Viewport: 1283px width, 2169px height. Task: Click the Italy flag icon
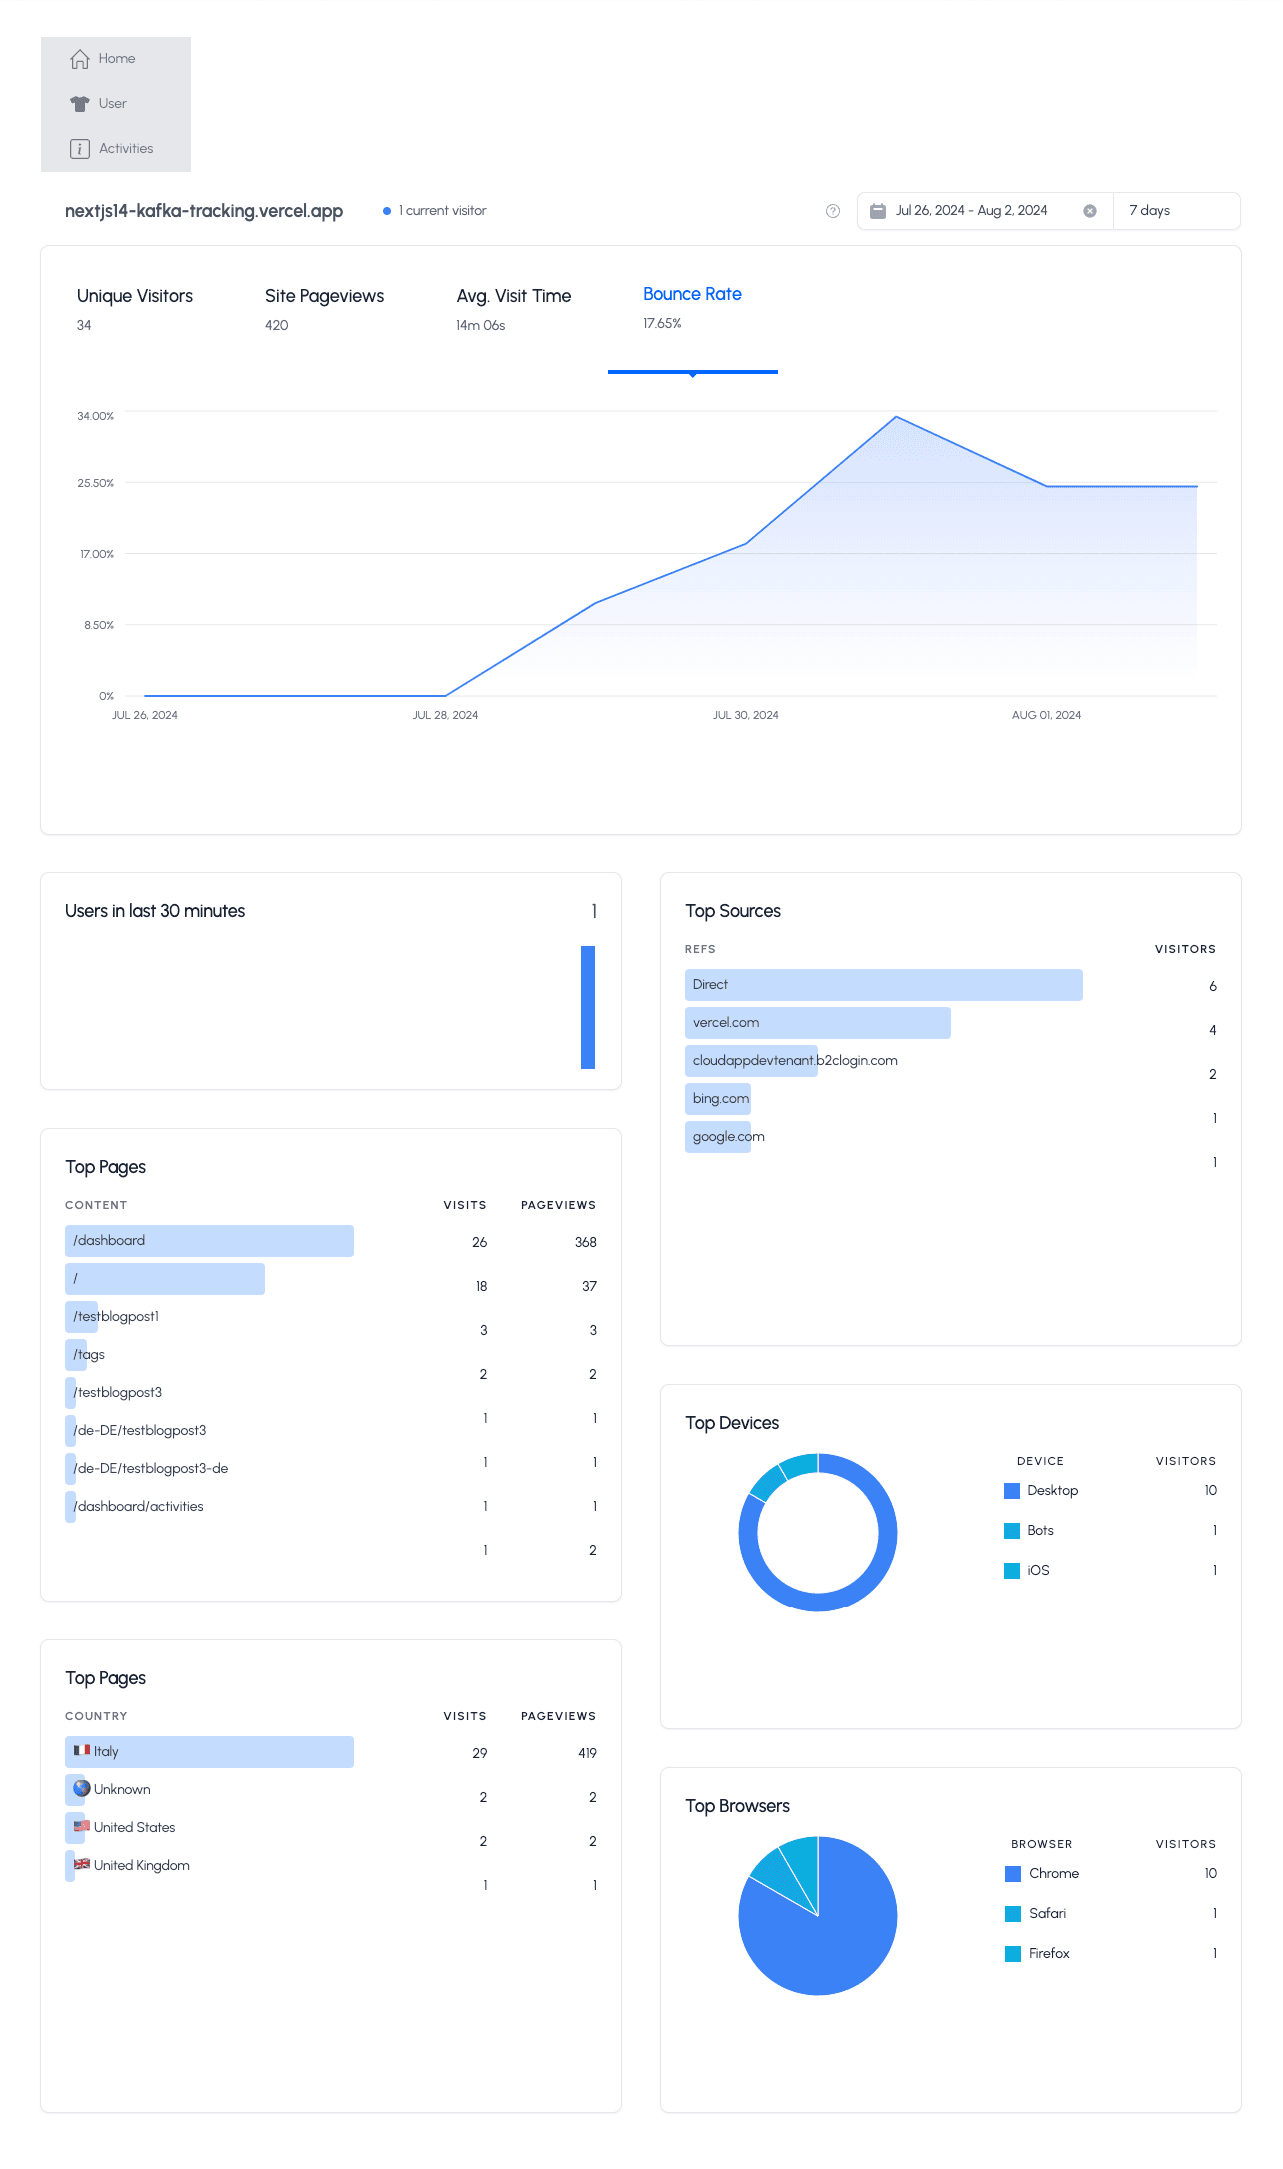click(82, 1751)
